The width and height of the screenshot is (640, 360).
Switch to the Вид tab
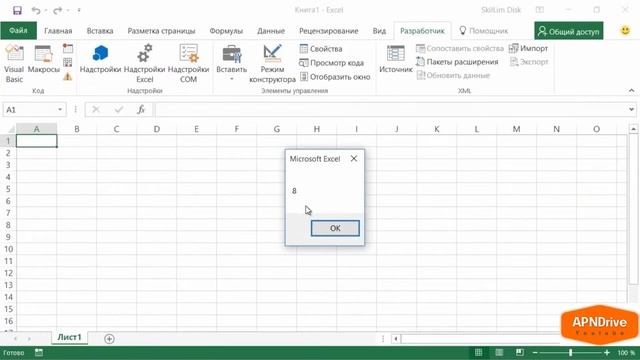(379, 31)
